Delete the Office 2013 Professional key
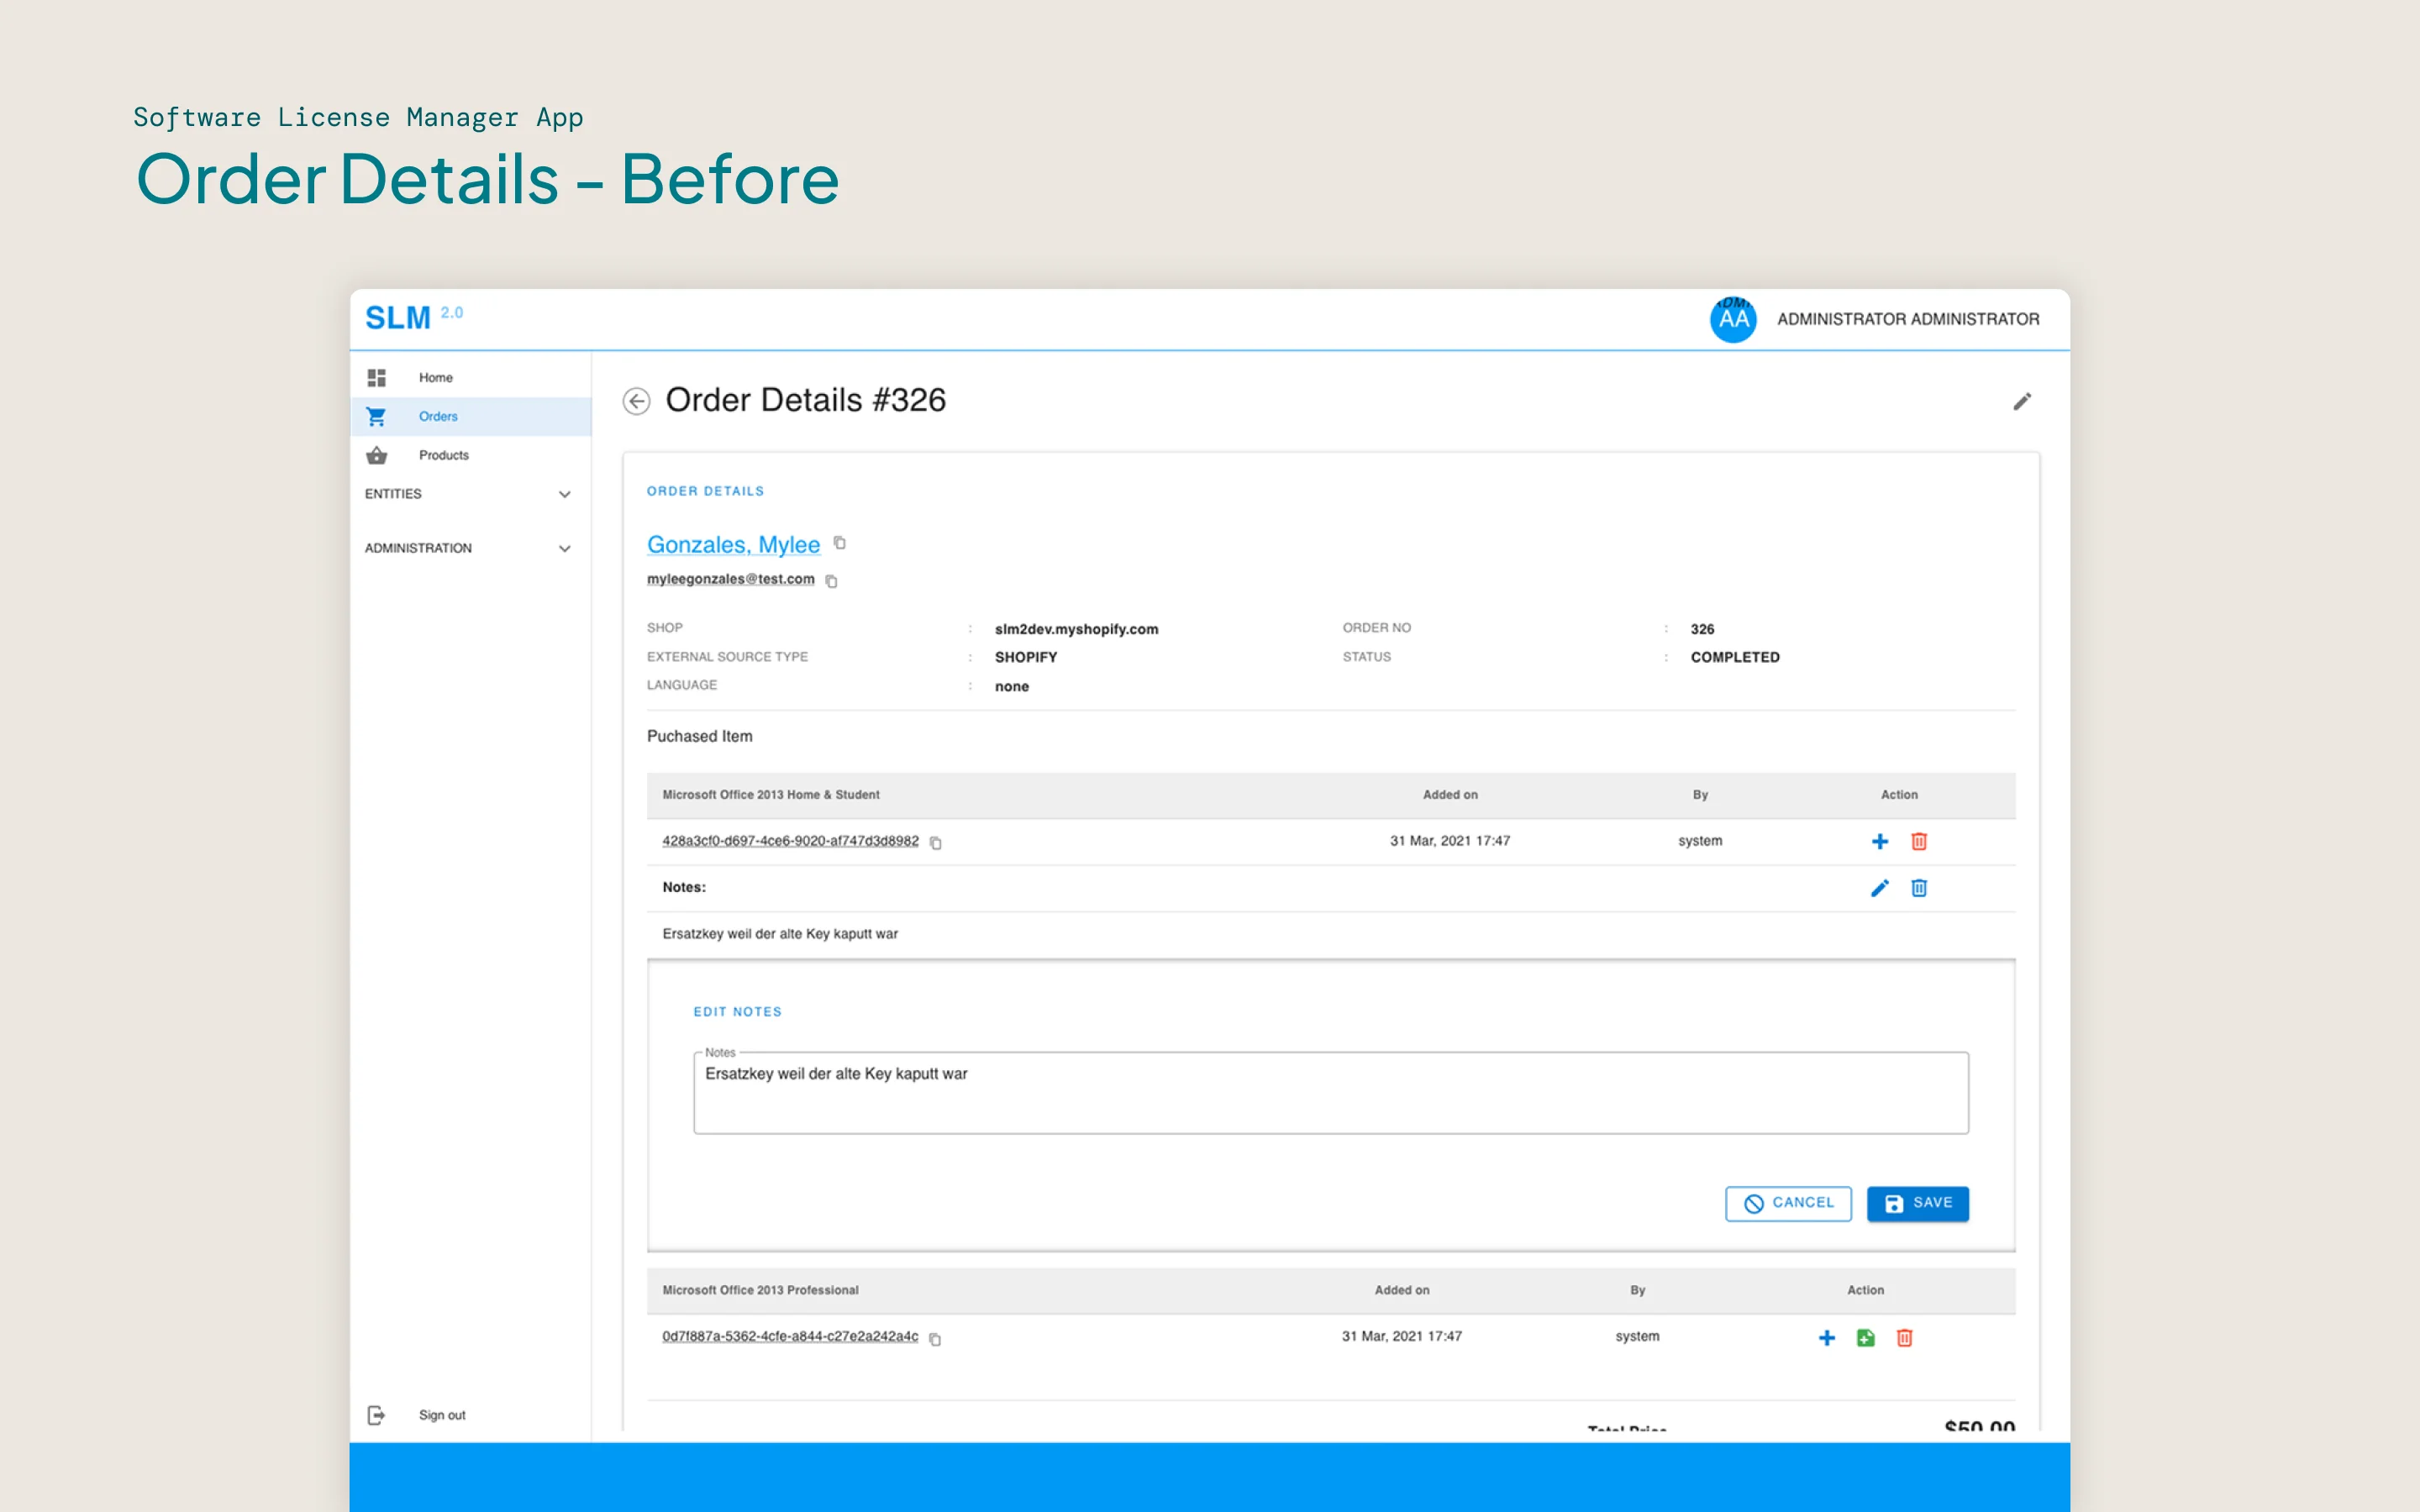Image resolution: width=2420 pixels, height=1512 pixels. point(1905,1337)
